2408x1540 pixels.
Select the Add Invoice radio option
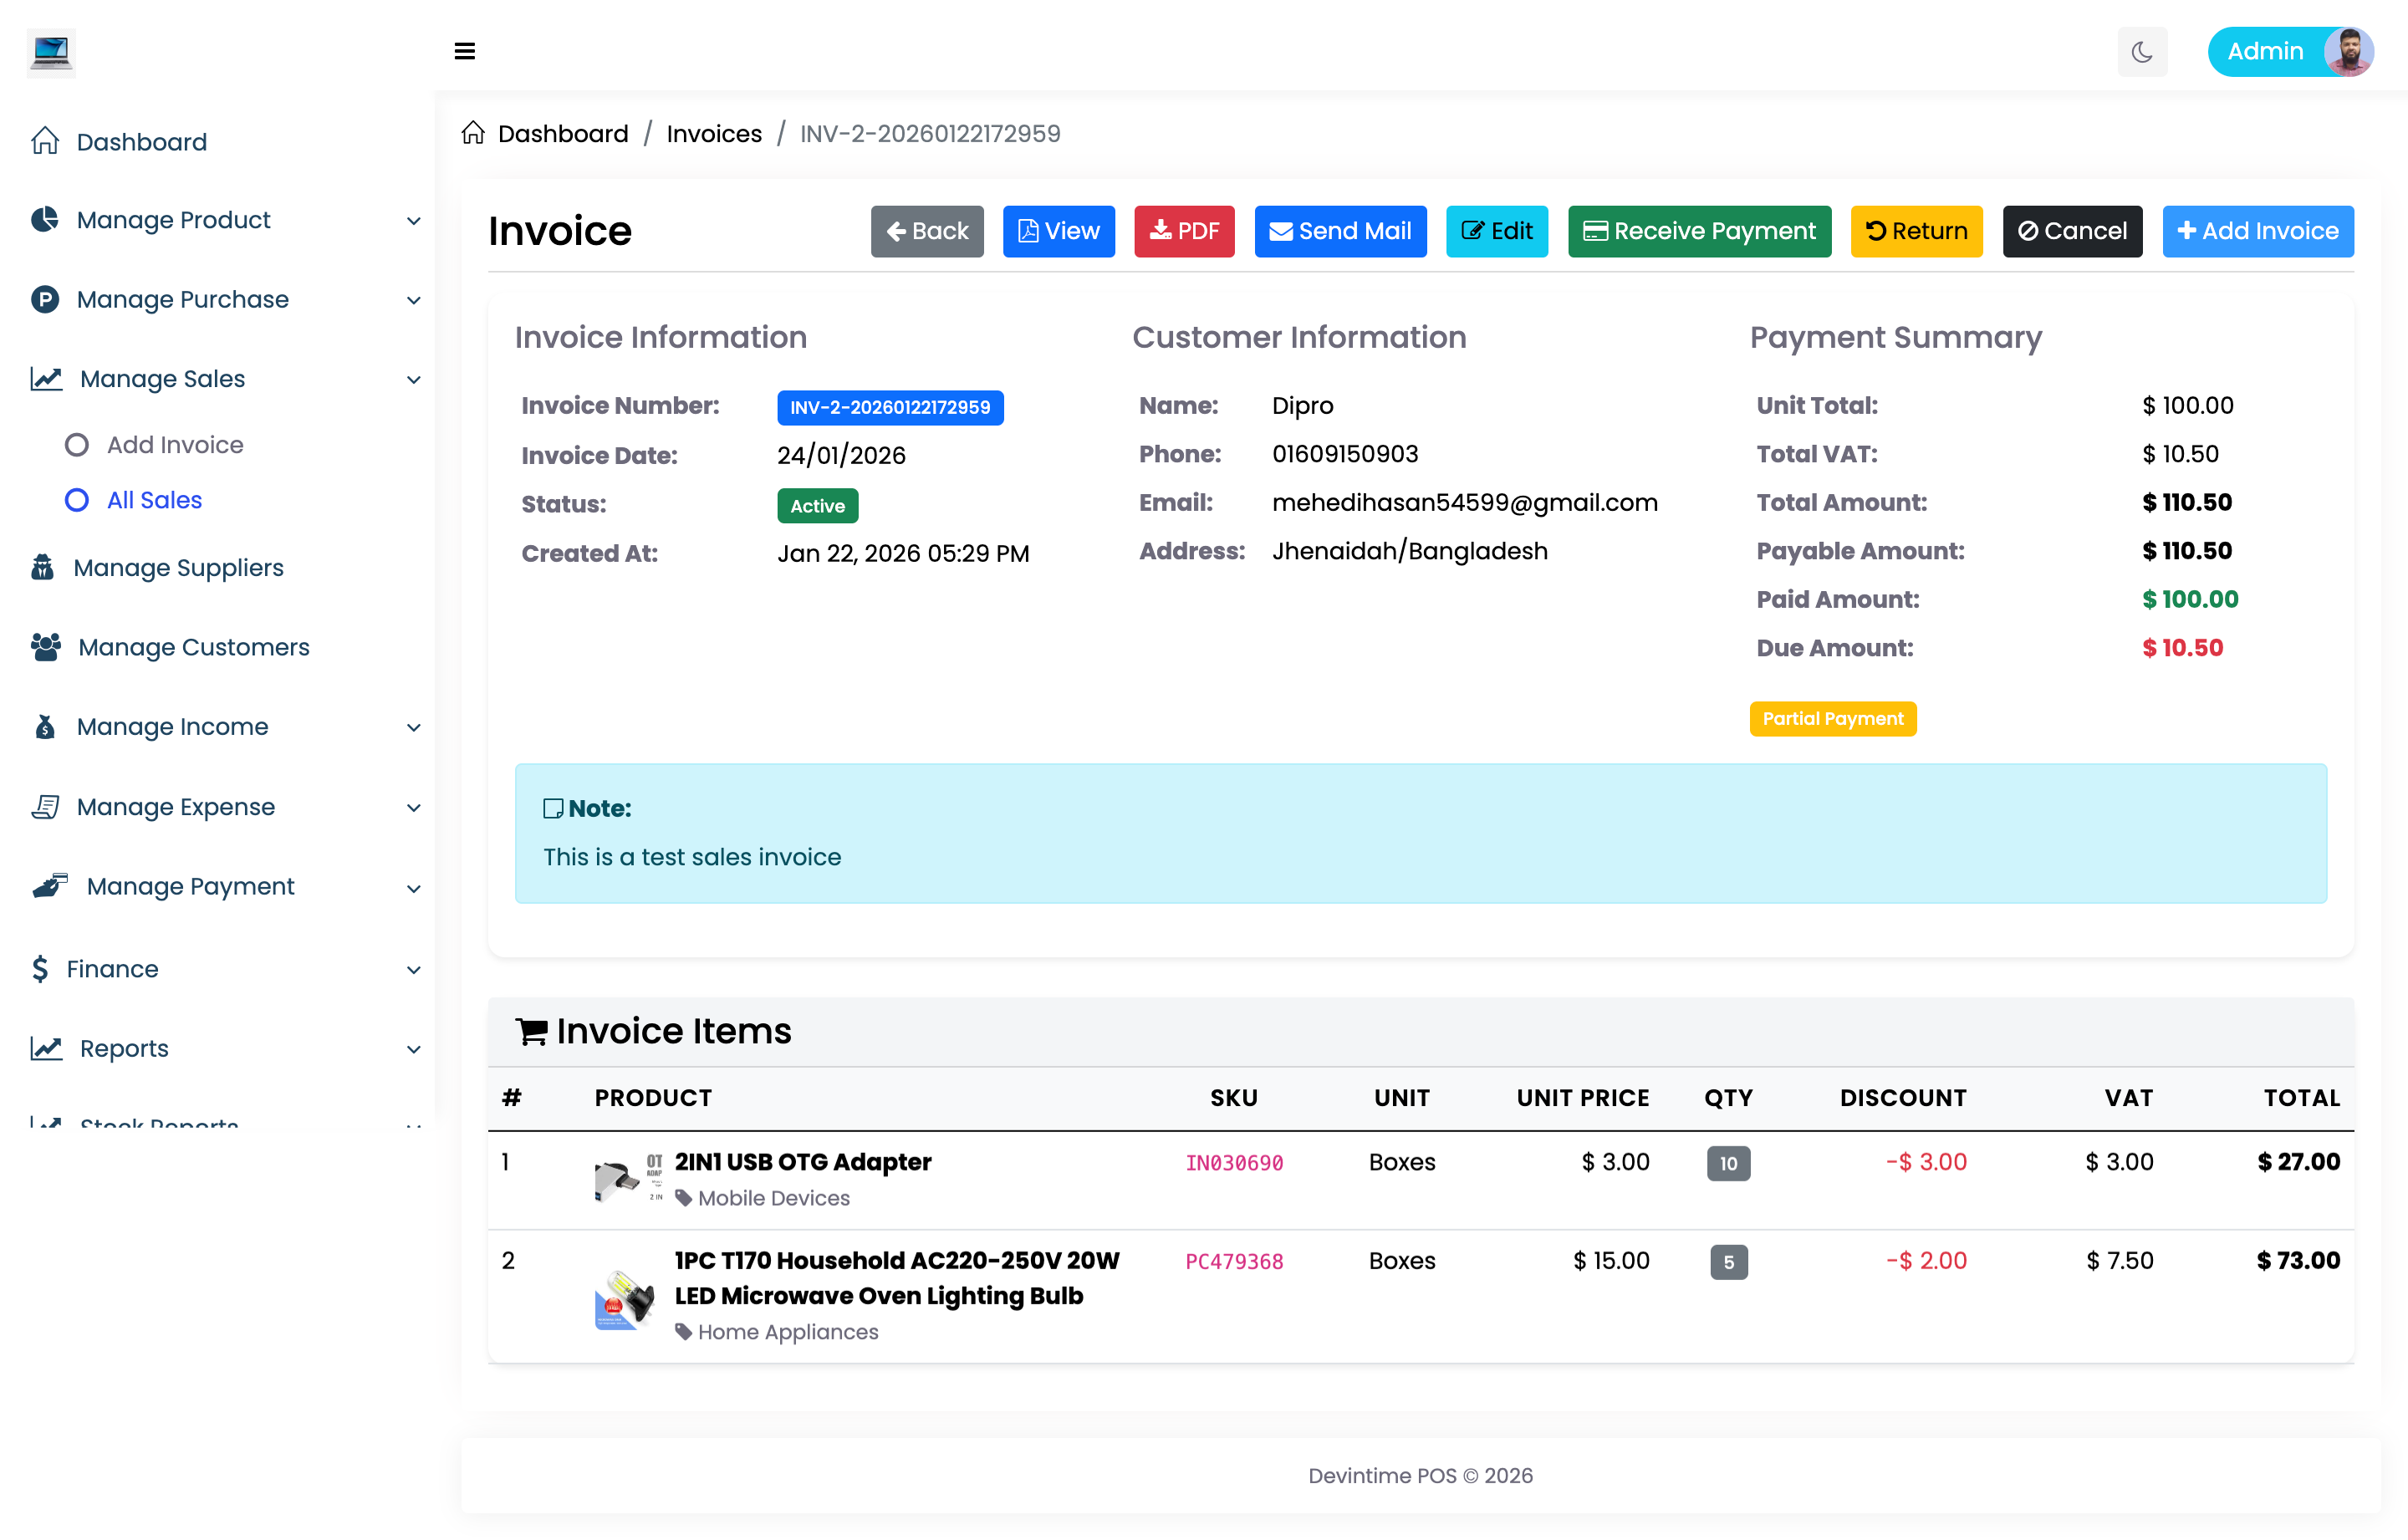[78, 444]
